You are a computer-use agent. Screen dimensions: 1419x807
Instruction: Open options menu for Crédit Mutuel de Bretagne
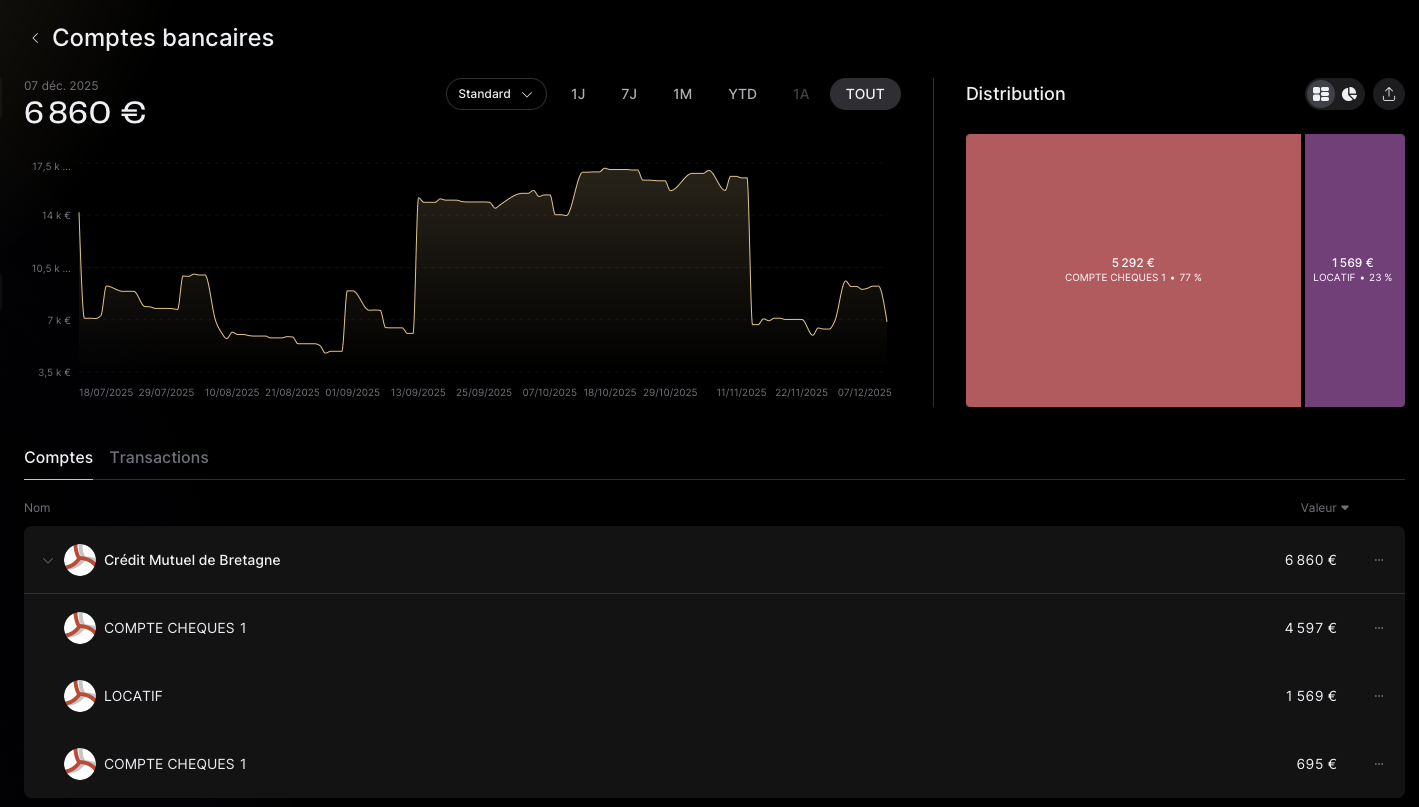(1378, 560)
